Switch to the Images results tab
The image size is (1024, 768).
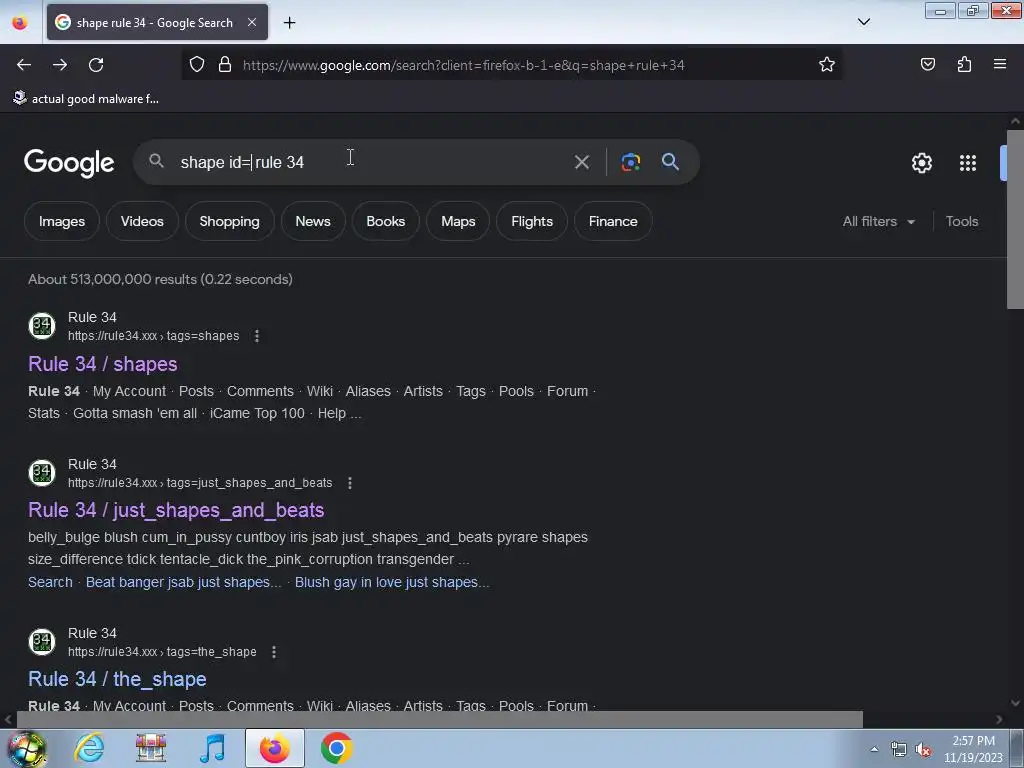(x=62, y=221)
